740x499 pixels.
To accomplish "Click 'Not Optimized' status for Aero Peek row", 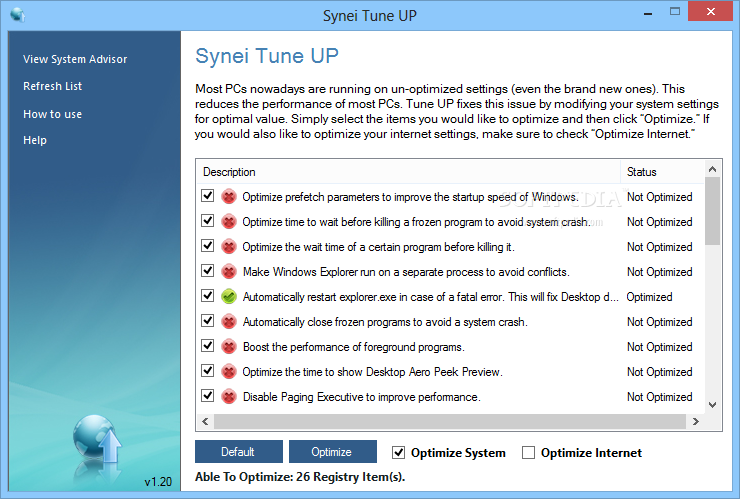I will [659, 372].
